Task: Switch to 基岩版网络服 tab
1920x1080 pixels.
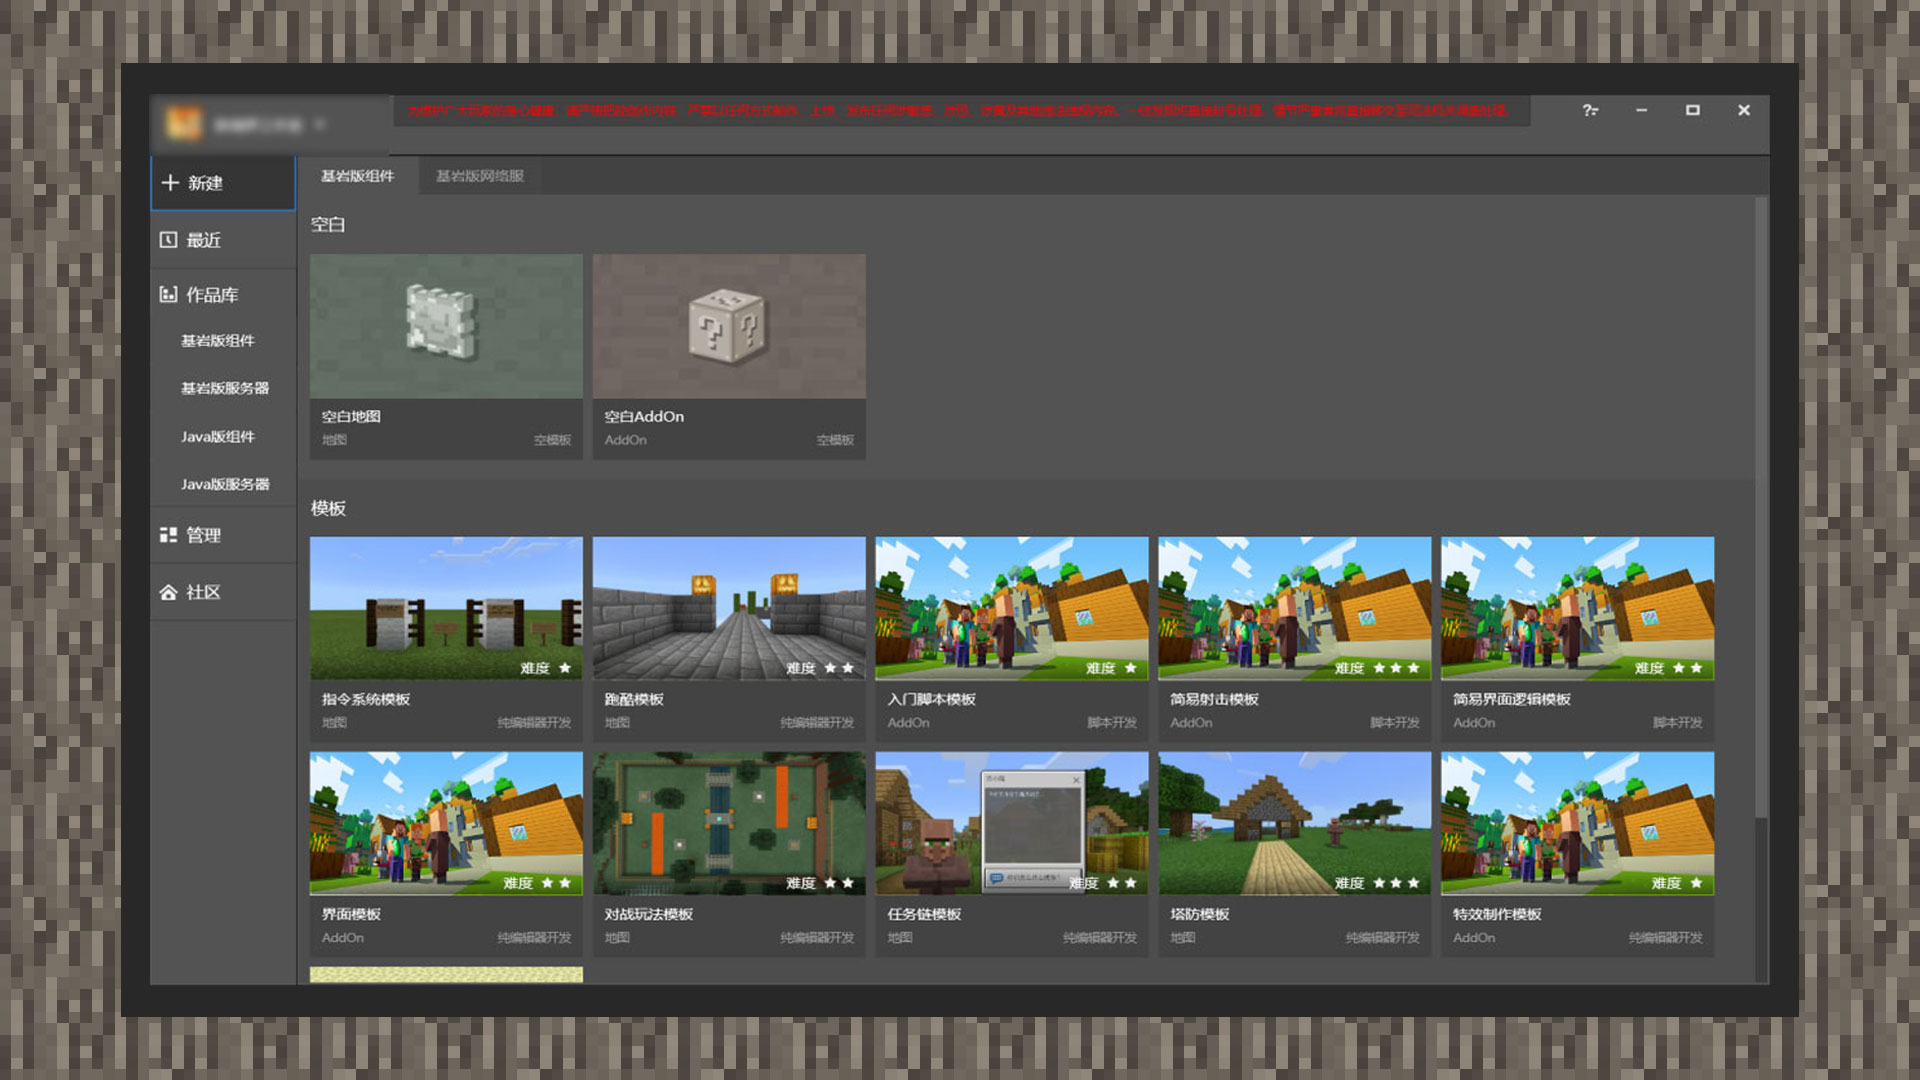Action: click(x=480, y=176)
